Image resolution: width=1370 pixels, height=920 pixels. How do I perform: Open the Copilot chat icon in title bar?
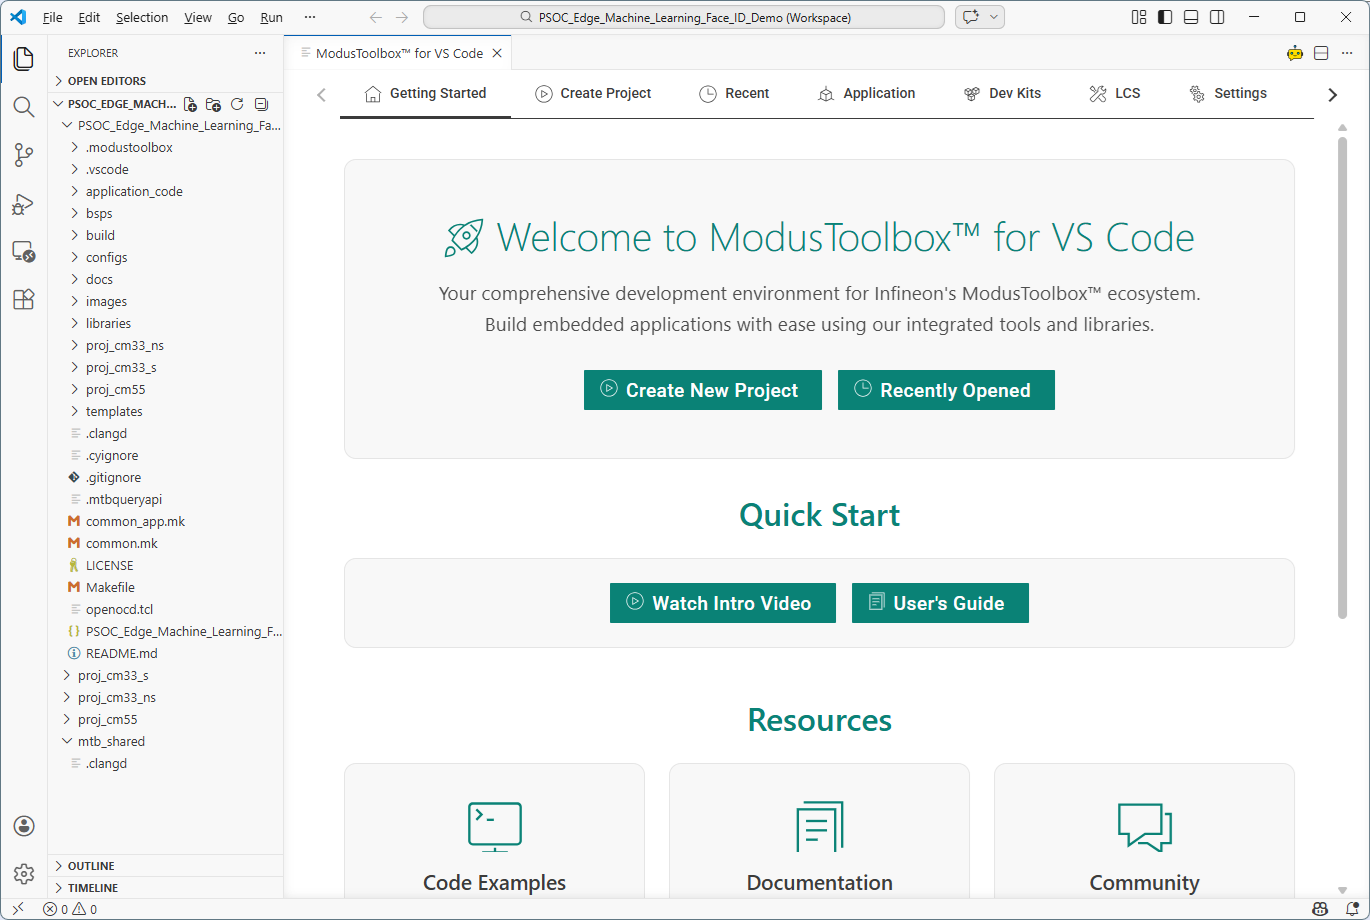(x=969, y=17)
